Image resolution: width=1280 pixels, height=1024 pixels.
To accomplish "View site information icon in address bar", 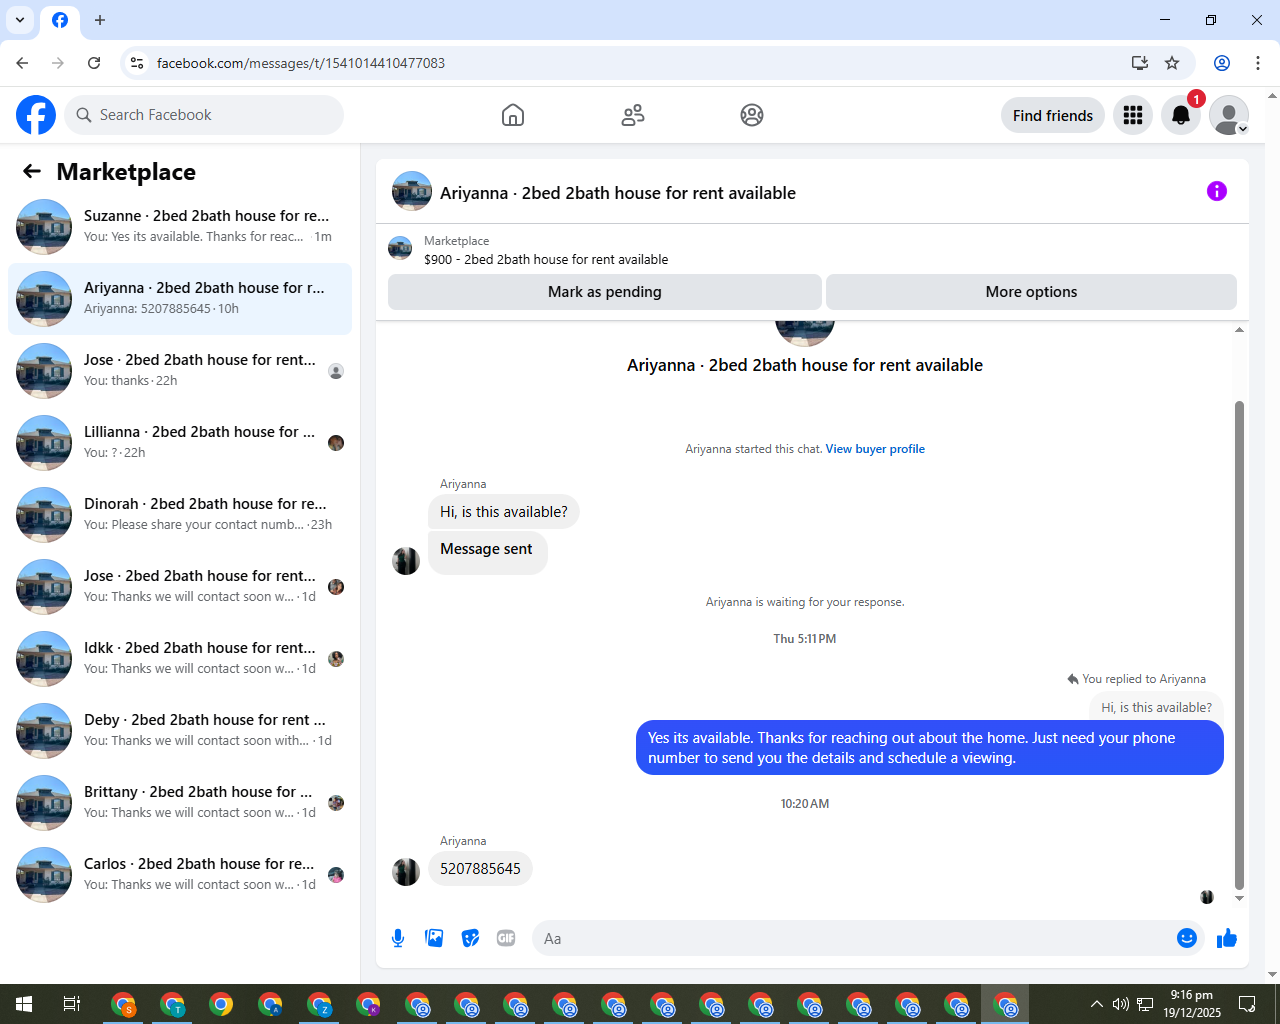I will [138, 63].
